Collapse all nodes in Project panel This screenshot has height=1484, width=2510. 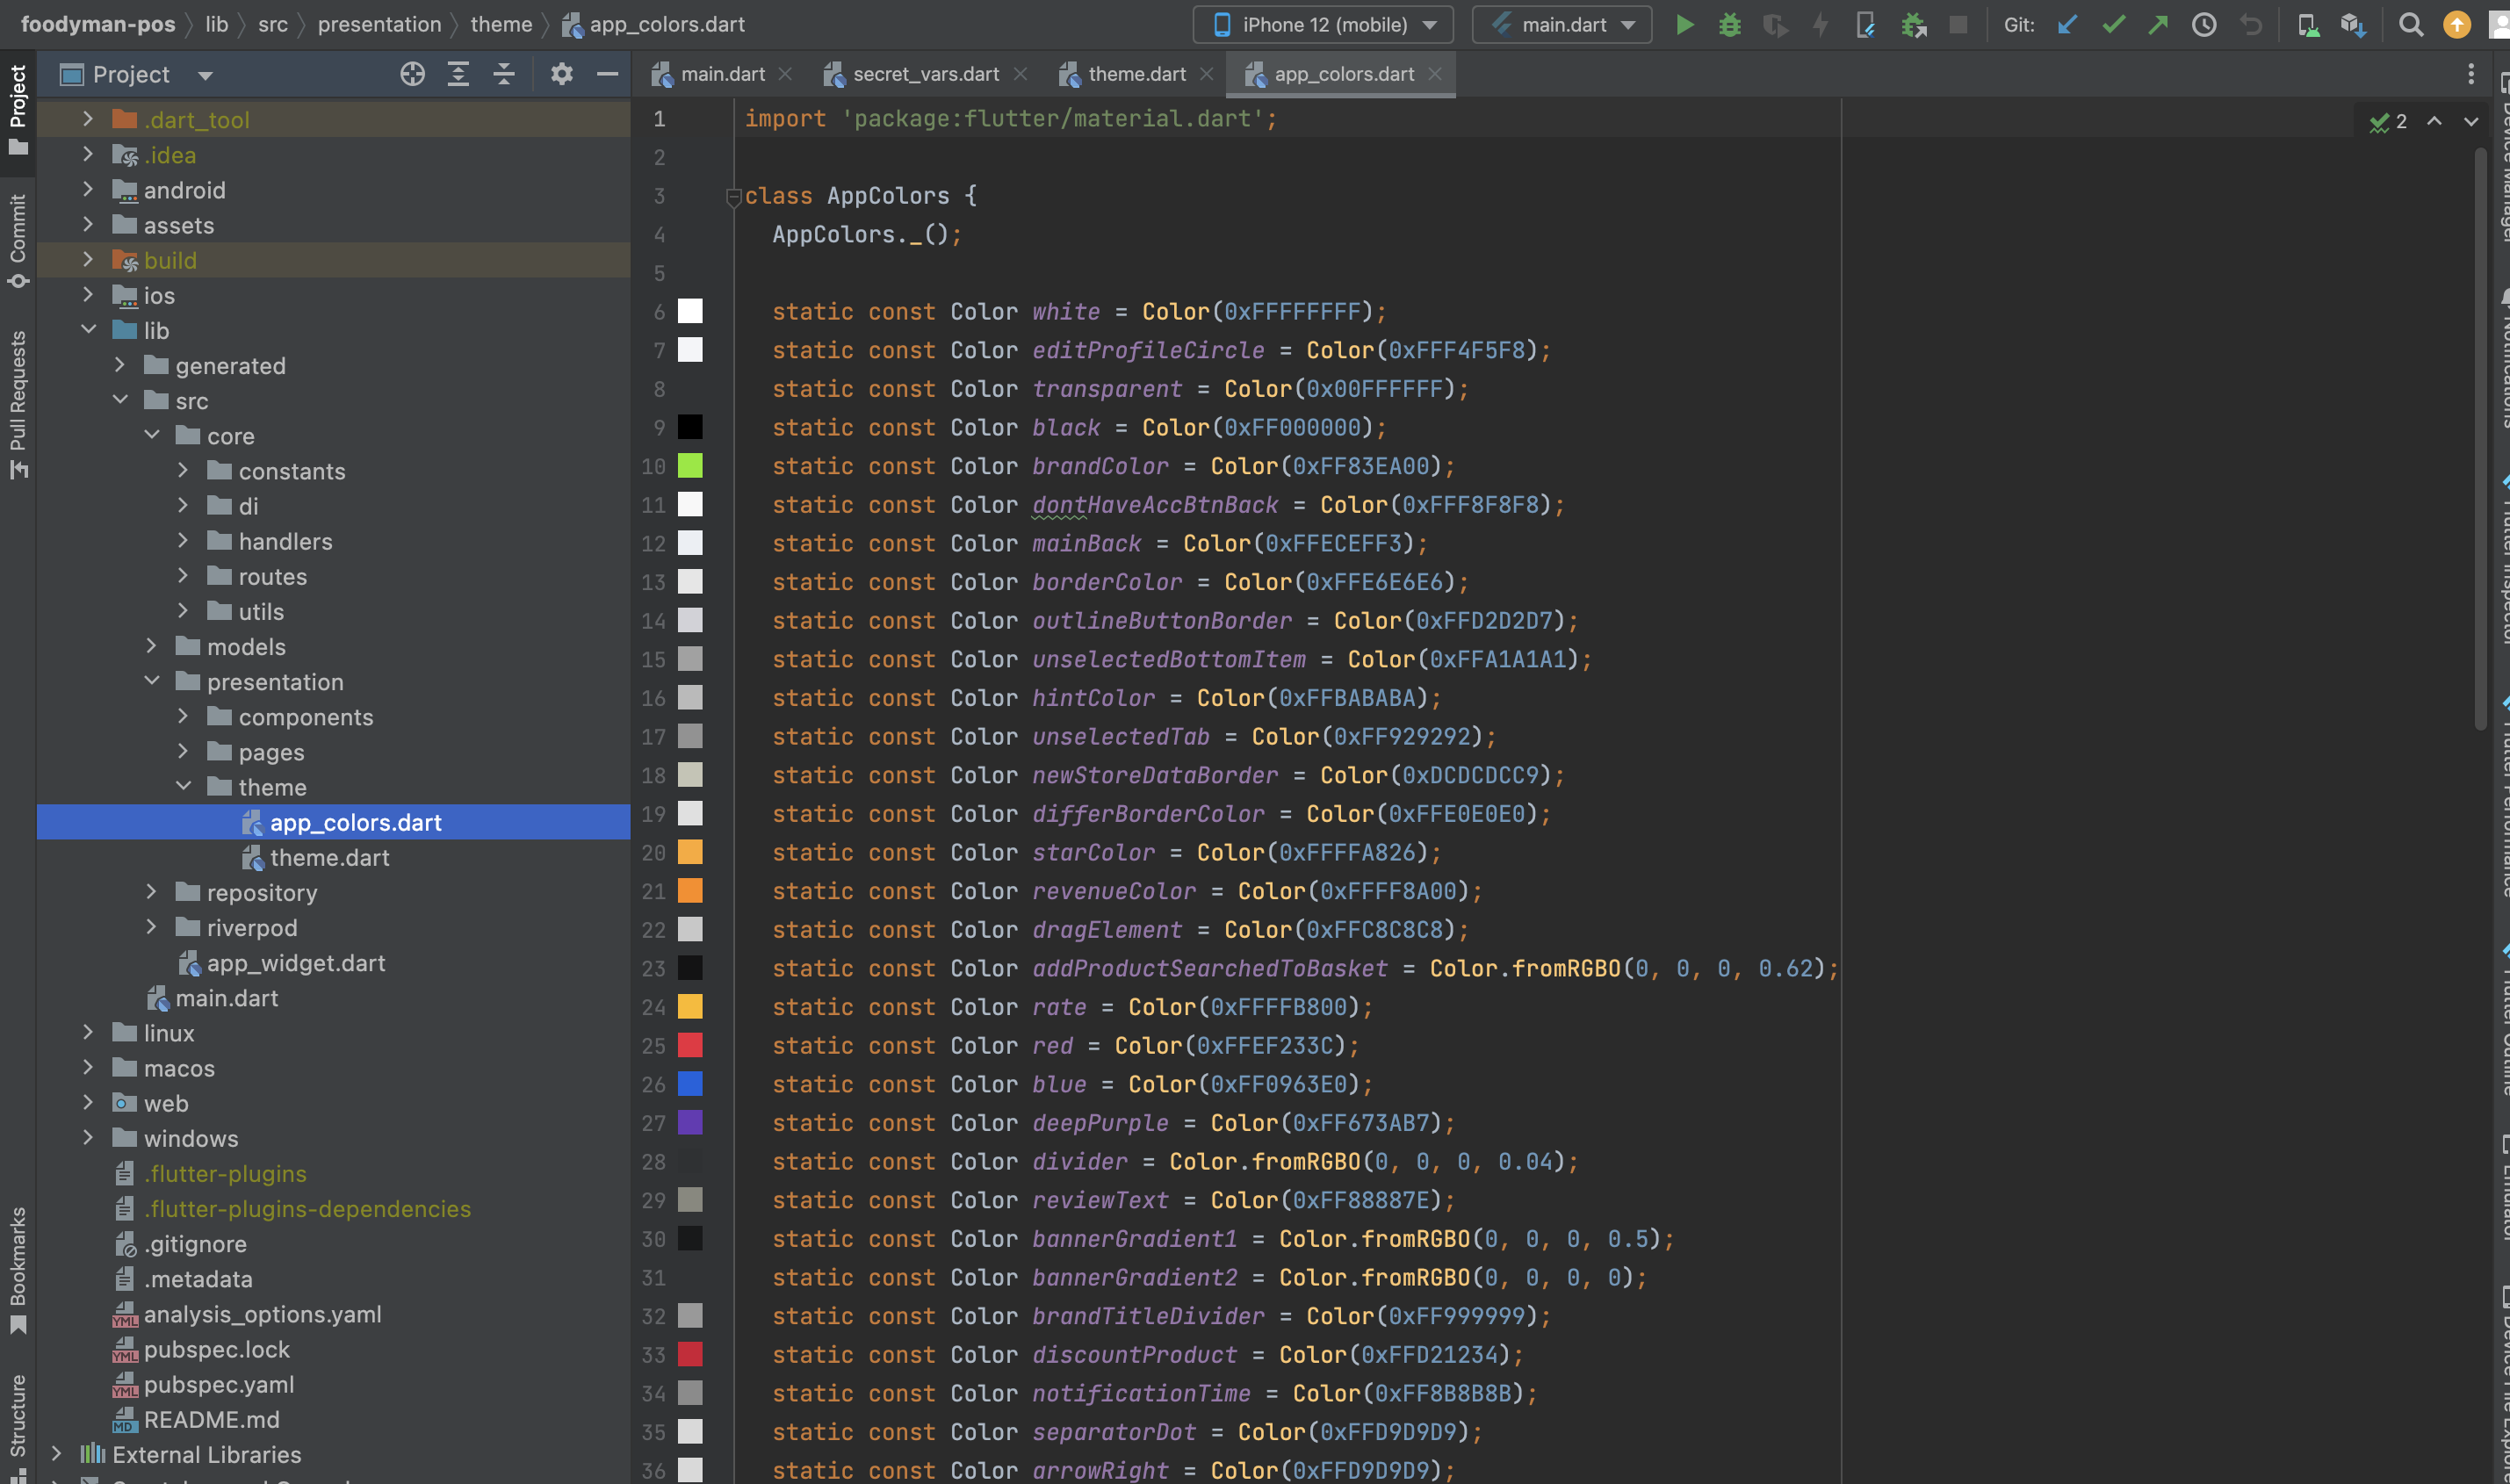point(504,74)
